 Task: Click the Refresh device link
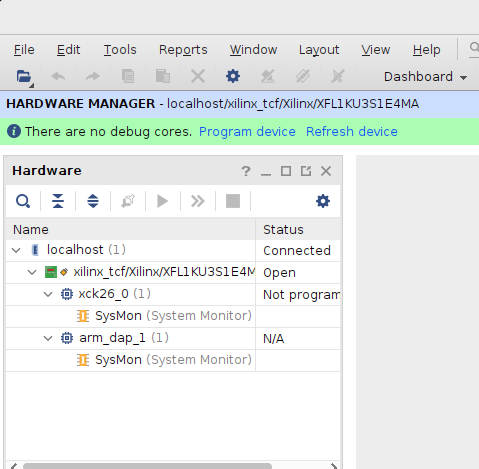pos(352,132)
